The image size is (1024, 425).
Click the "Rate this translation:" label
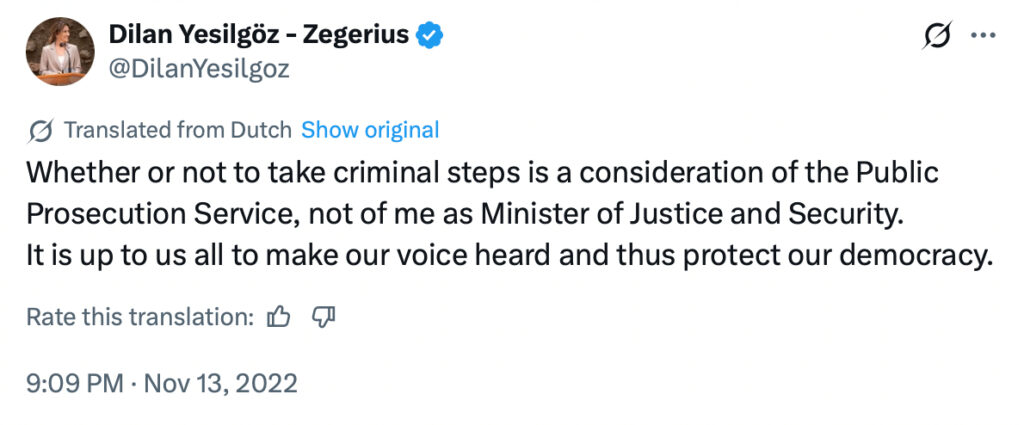point(139,317)
